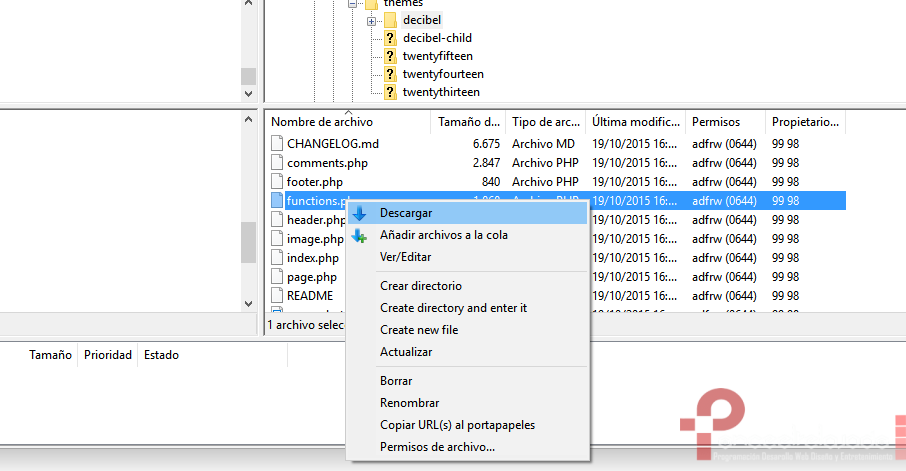
Task: Select the footer.php file name
Action: pos(315,182)
